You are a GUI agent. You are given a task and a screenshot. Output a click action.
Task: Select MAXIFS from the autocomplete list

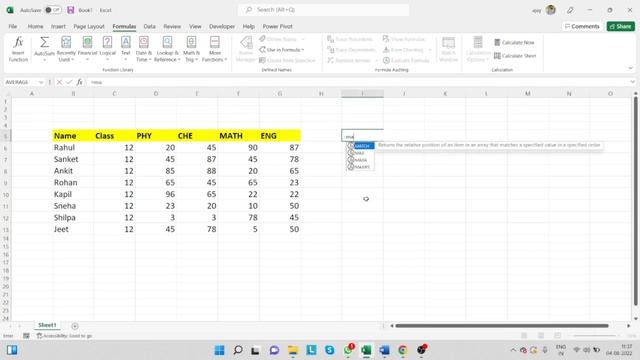(x=360, y=167)
